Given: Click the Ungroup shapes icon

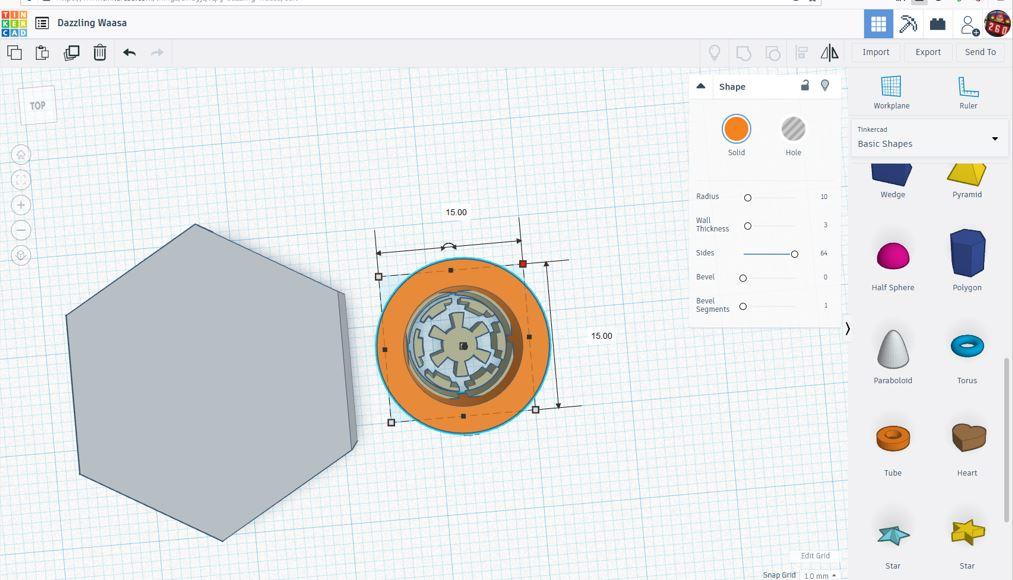Looking at the screenshot, I should click(773, 53).
